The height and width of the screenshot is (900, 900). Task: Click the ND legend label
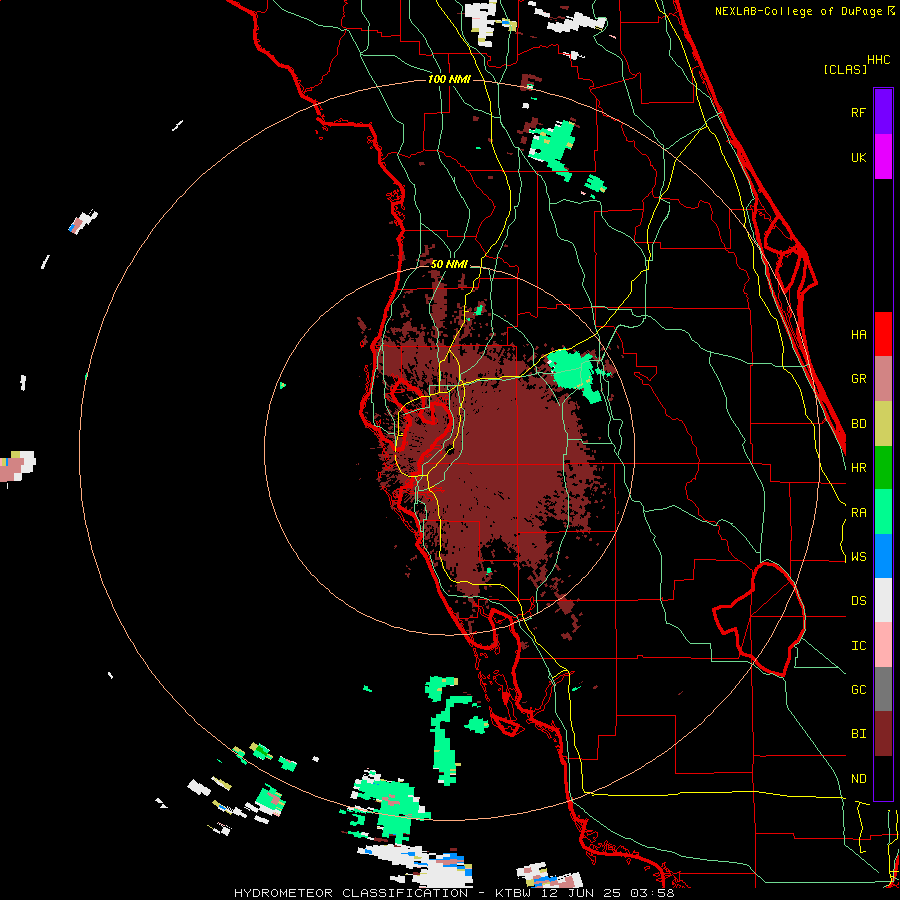(x=858, y=779)
